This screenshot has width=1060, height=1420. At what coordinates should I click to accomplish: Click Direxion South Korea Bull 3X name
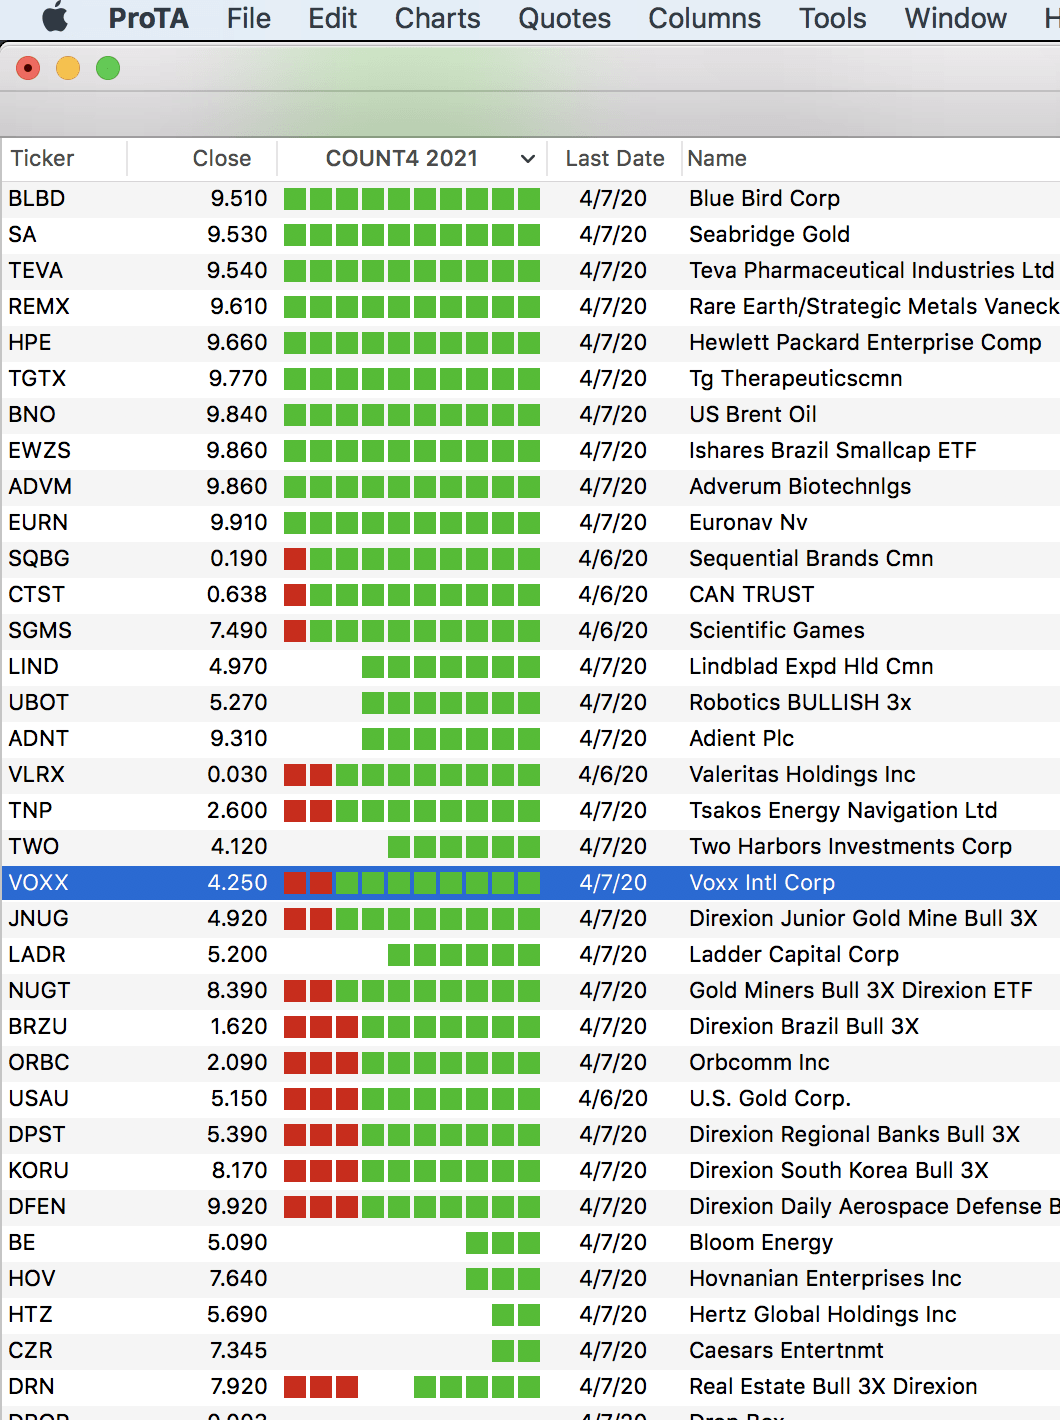pos(838,1171)
